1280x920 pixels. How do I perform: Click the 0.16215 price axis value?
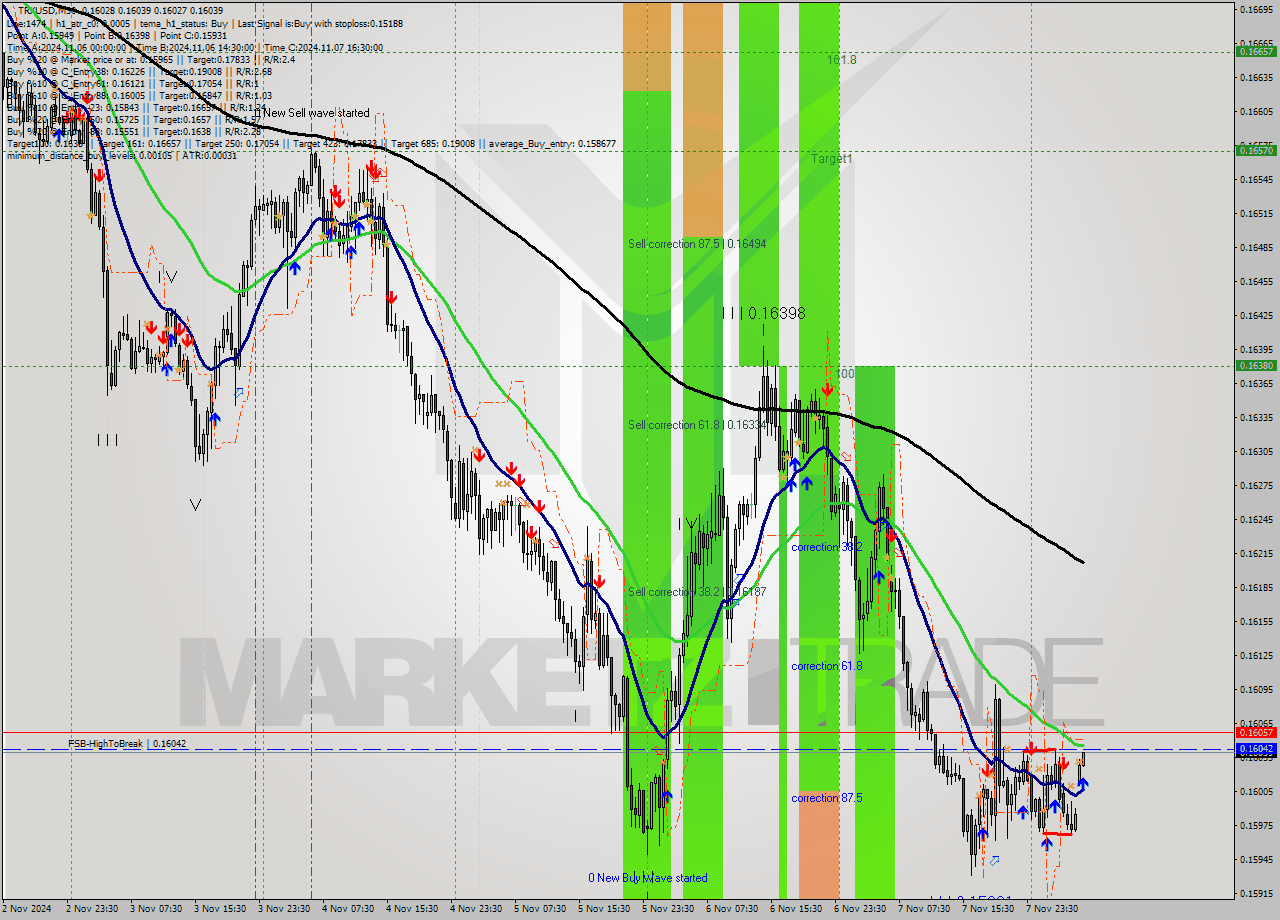[1256, 553]
